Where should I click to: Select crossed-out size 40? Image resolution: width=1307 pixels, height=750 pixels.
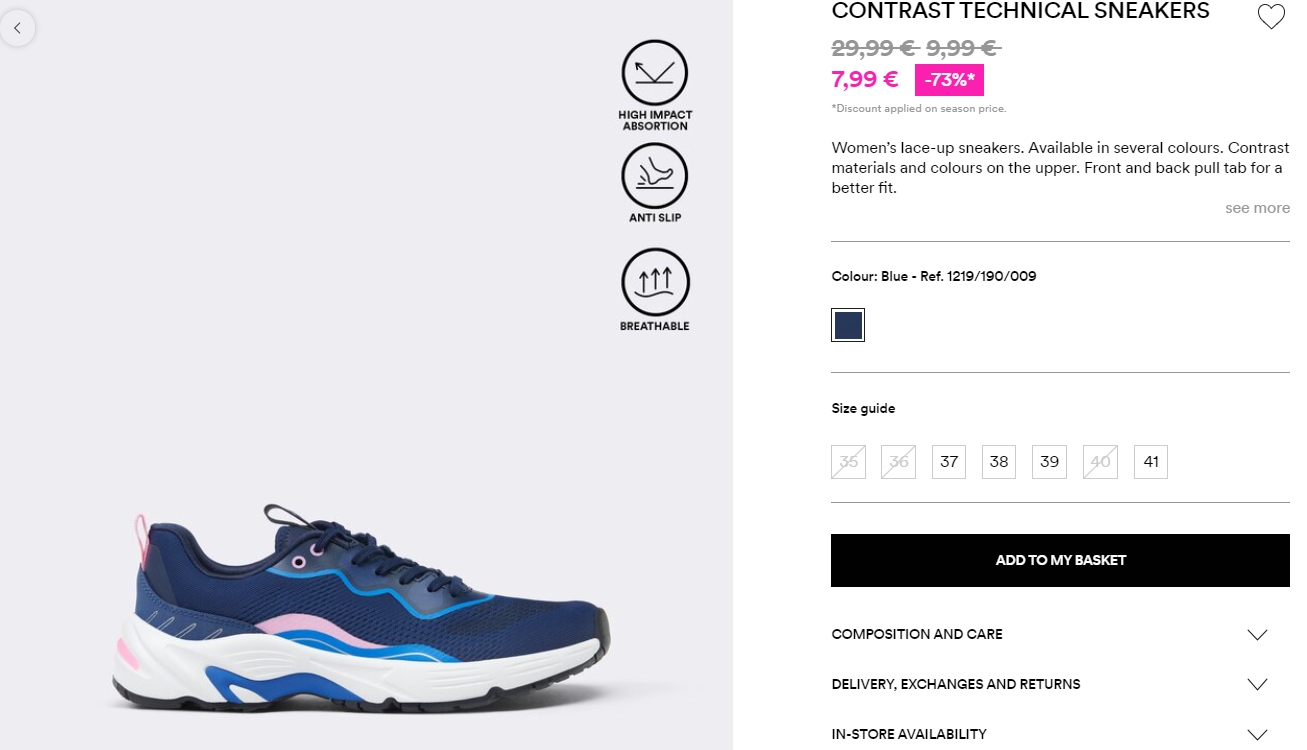pos(1100,462)
